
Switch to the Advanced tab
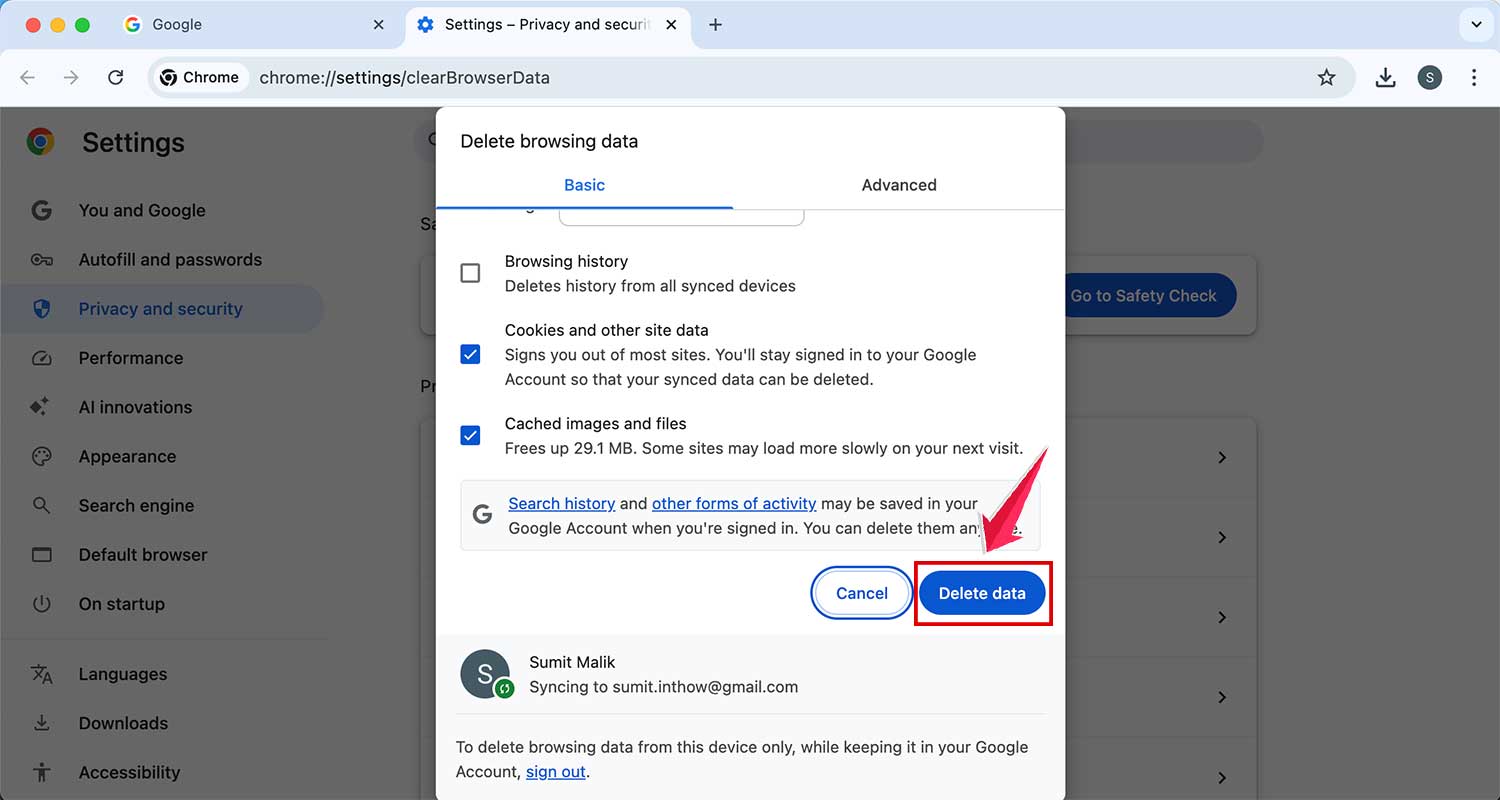(x=898, y=185)
